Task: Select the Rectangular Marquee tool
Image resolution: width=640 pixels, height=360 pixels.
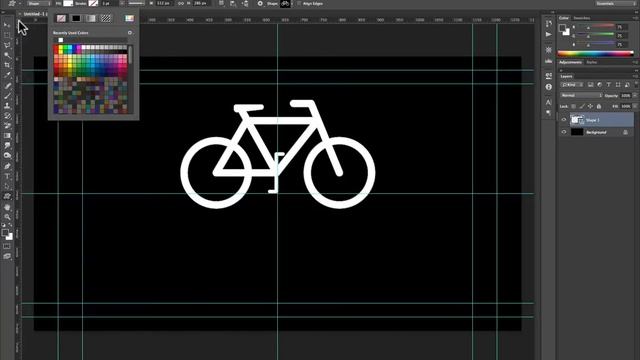Action: (7, 35)
